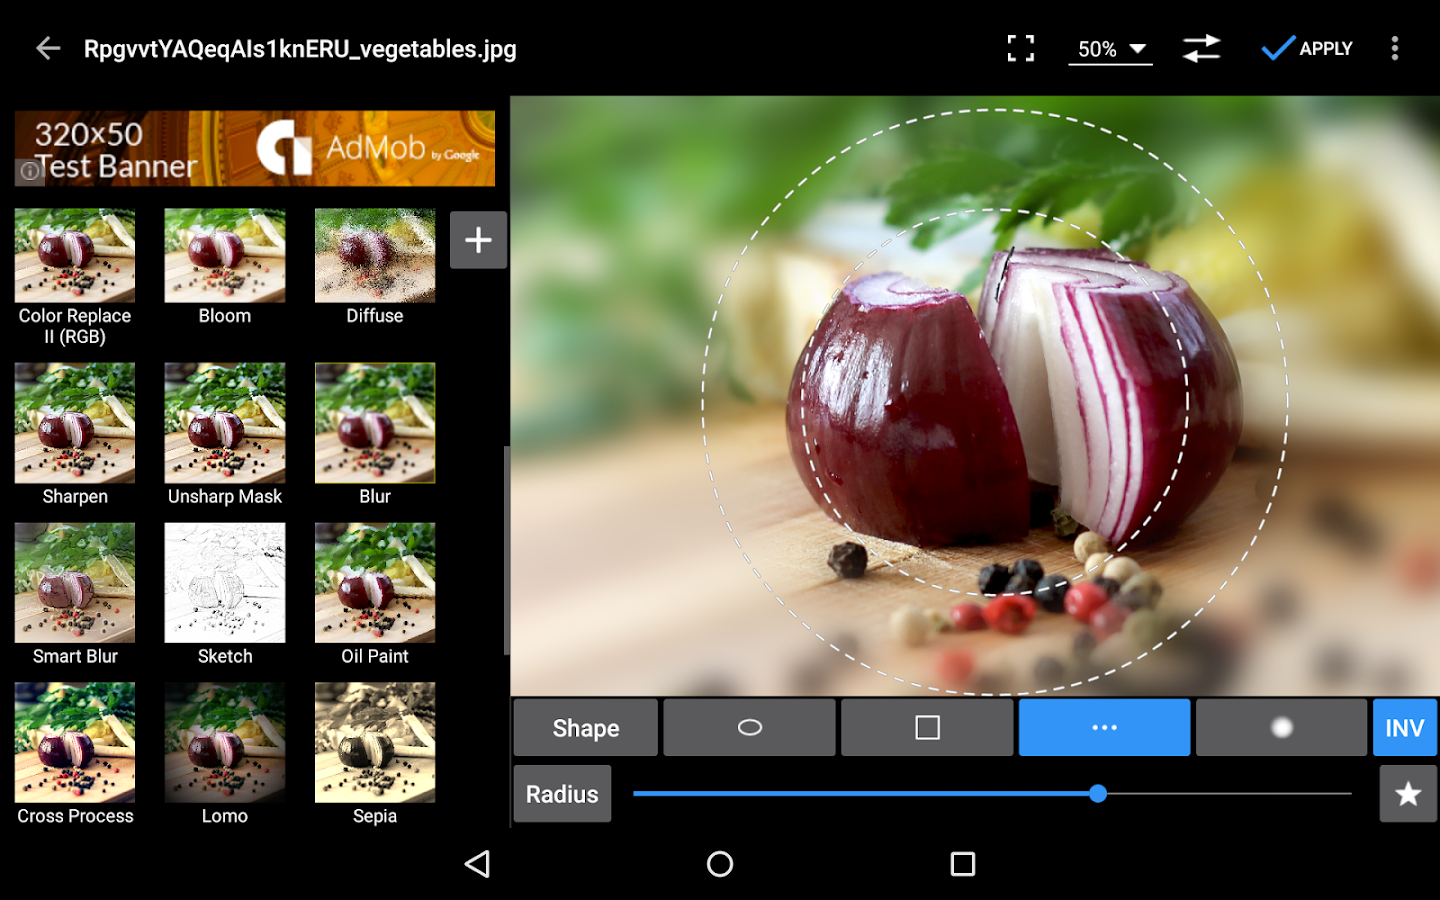
Task: Open the overflow menu with three dots
Action: pyautogui.click(x=1394, y=47)
